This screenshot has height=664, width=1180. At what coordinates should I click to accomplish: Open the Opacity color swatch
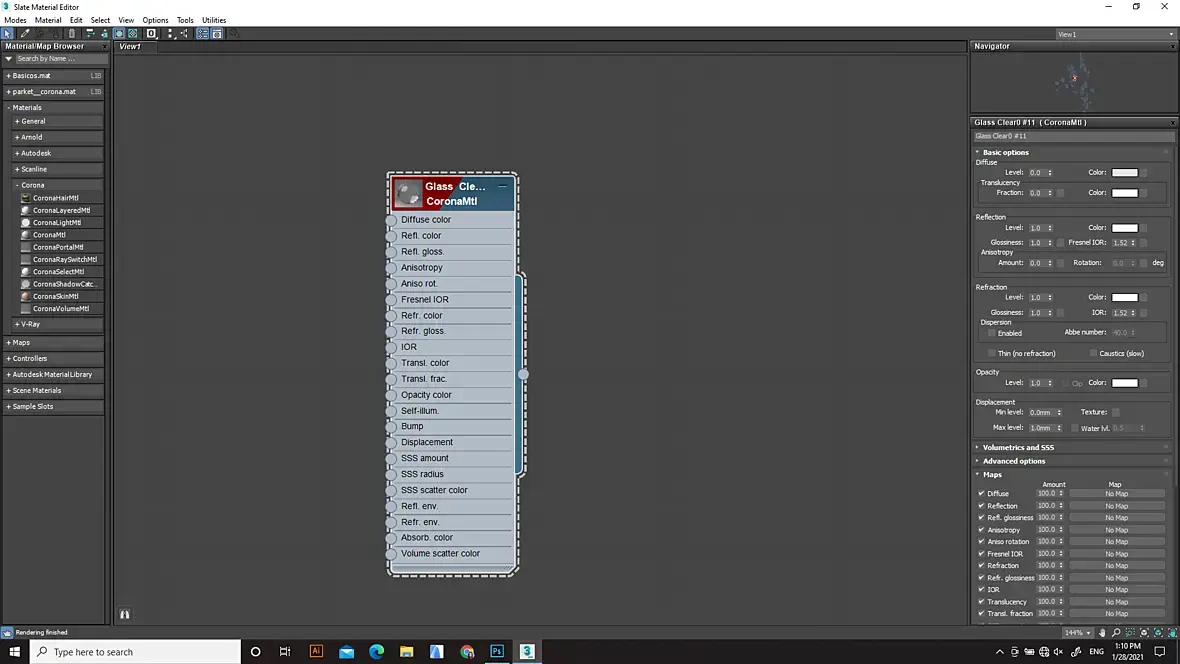[x=1125, y=383]
